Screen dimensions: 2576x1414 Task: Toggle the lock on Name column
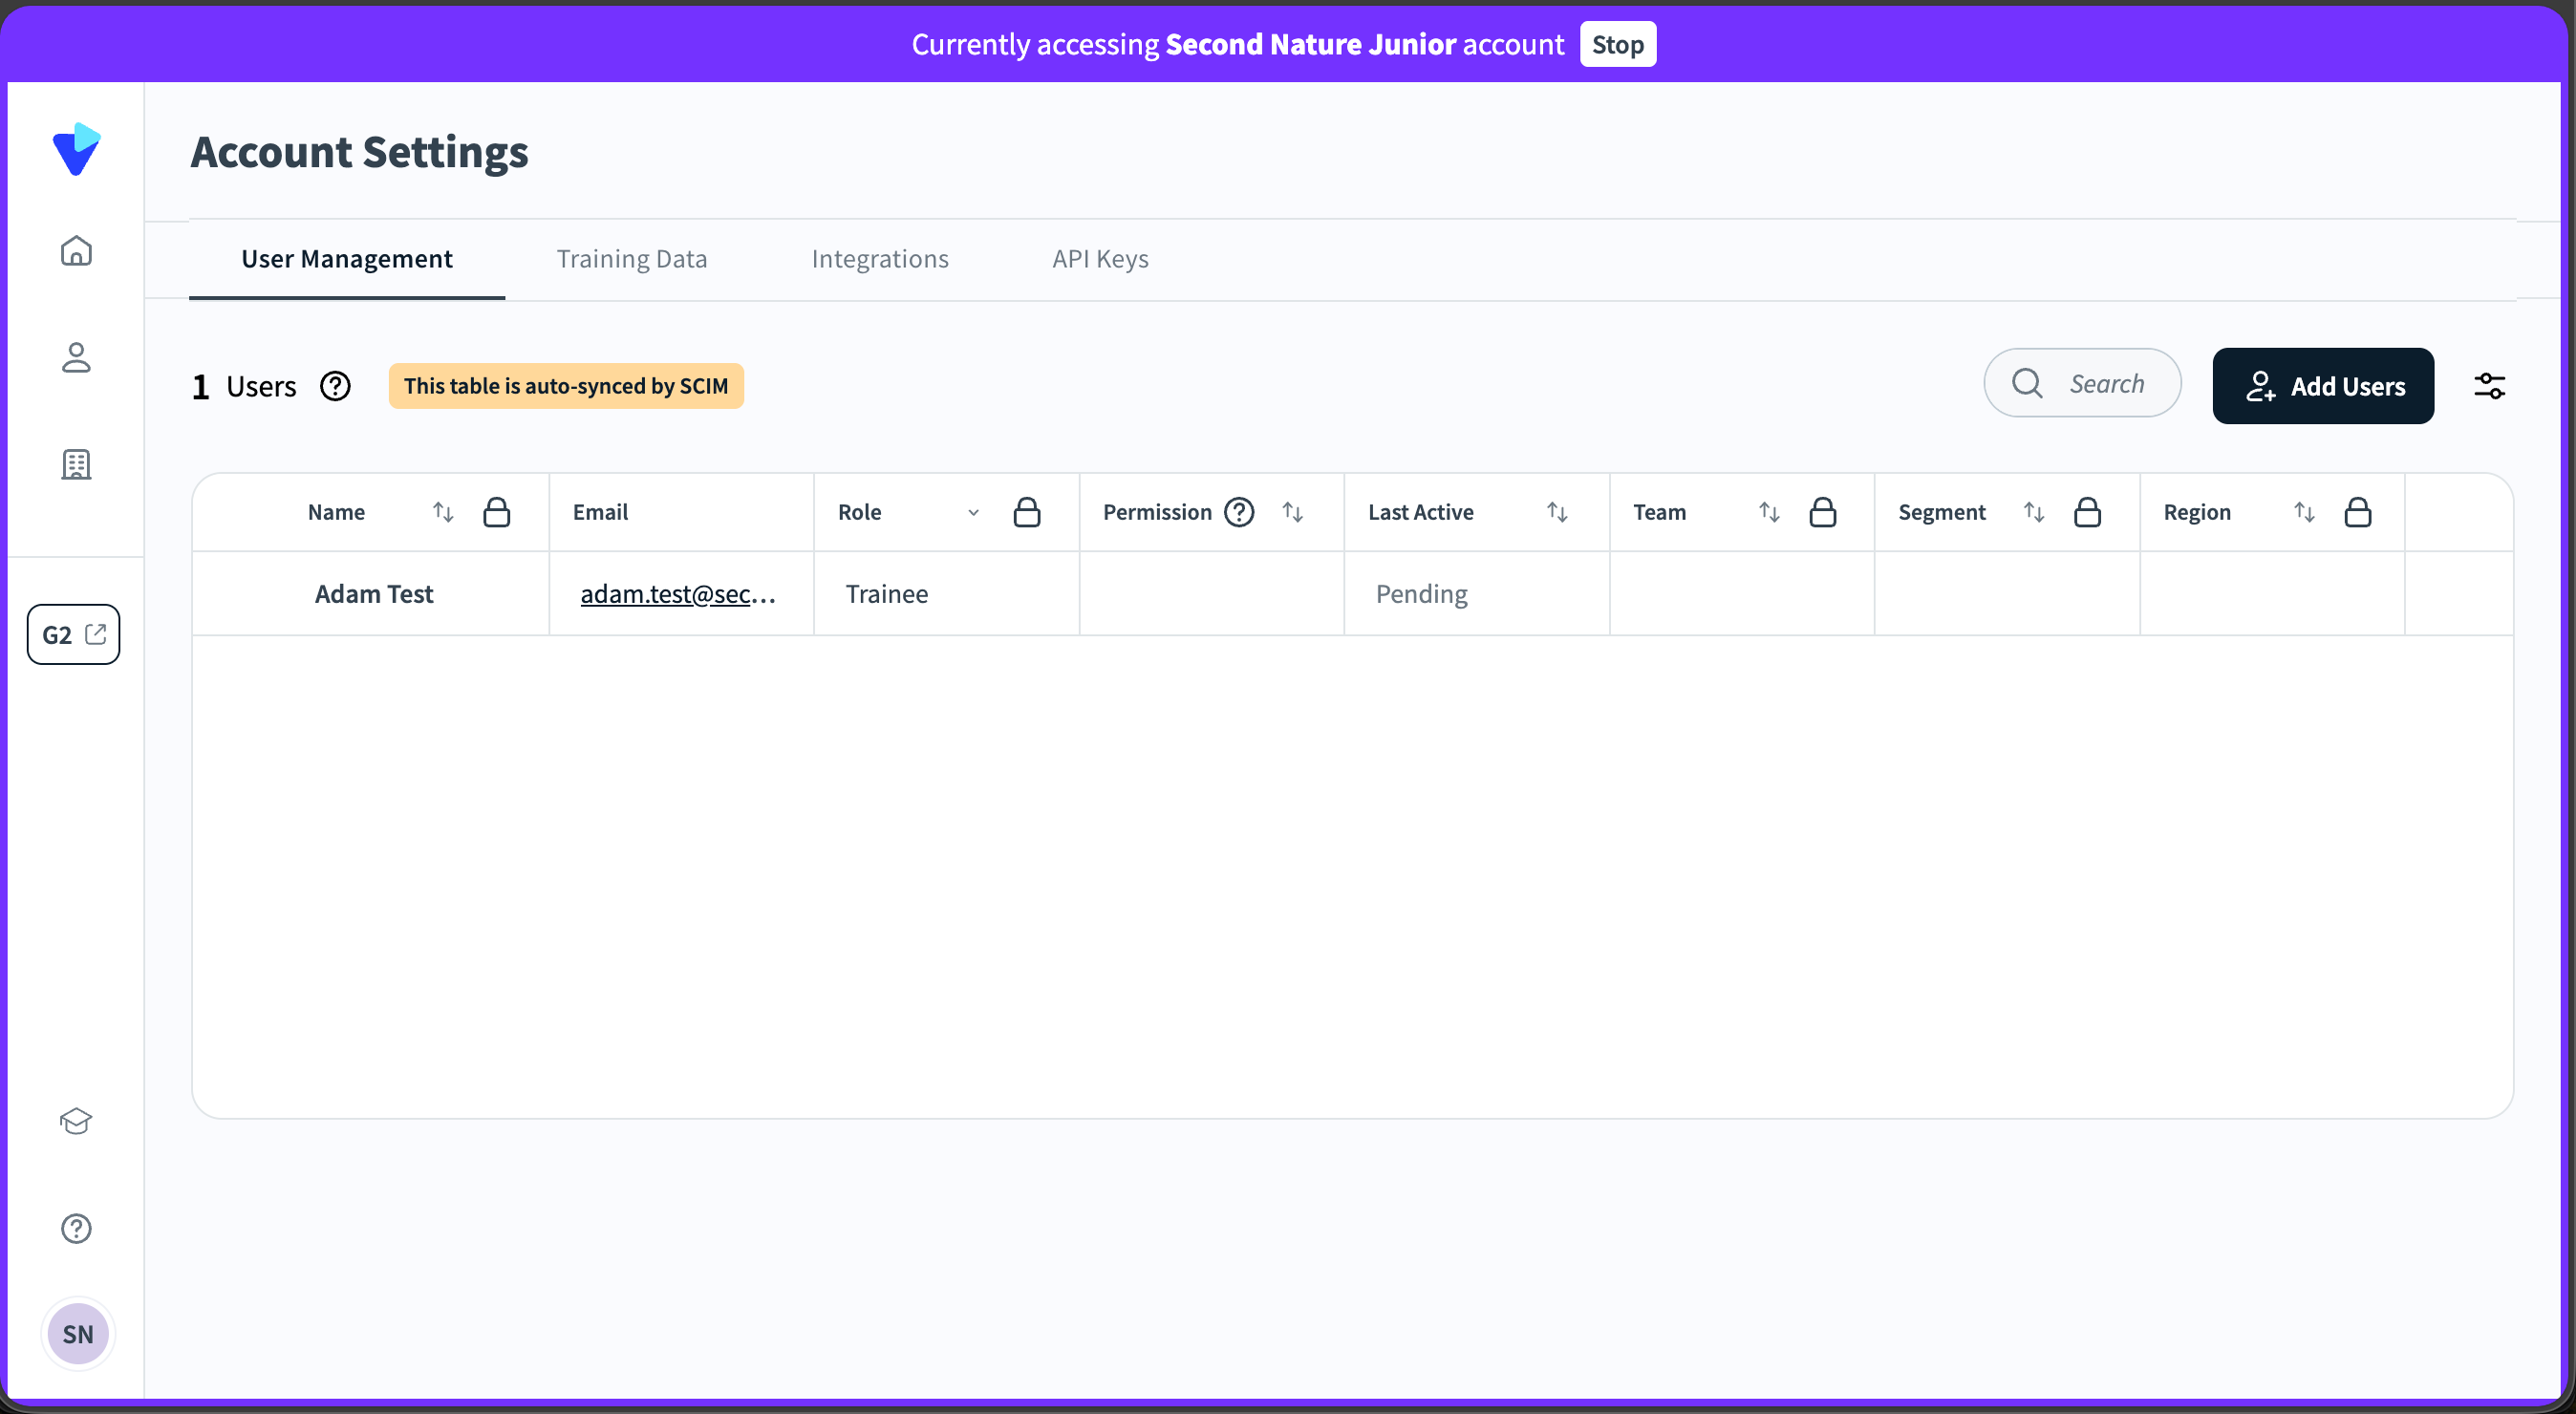coord(497,512)
